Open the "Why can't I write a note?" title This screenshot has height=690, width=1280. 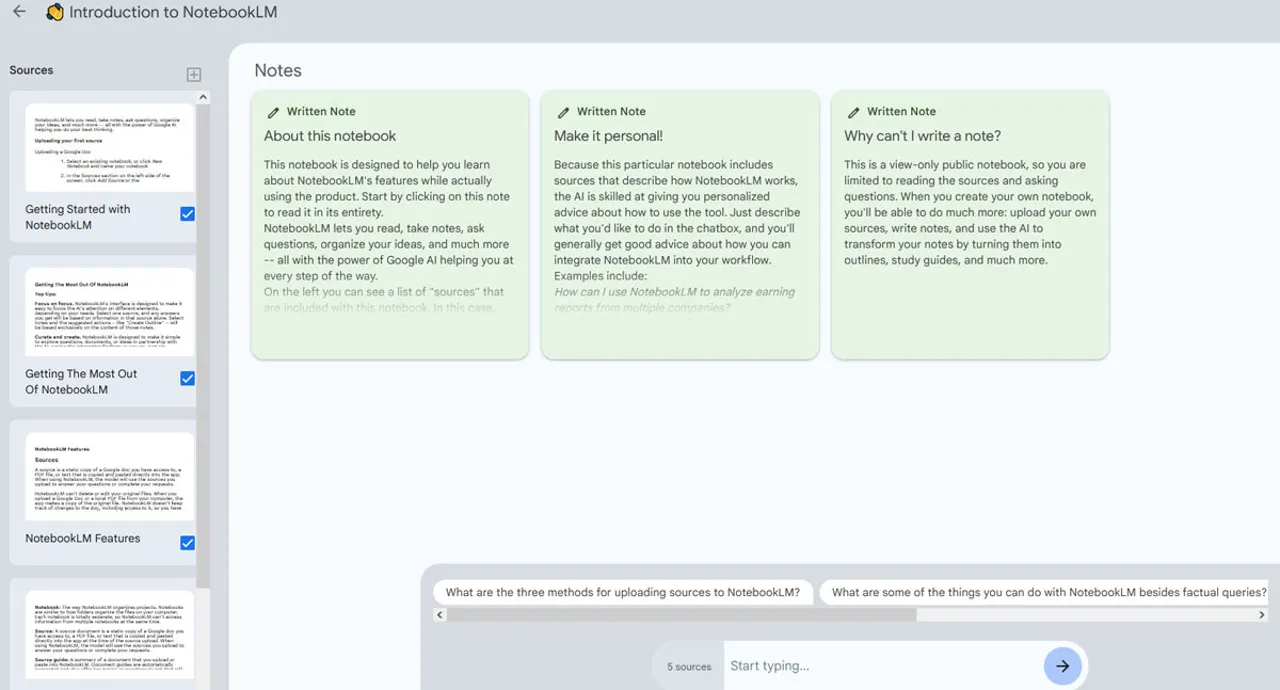(x=922, y=136)
